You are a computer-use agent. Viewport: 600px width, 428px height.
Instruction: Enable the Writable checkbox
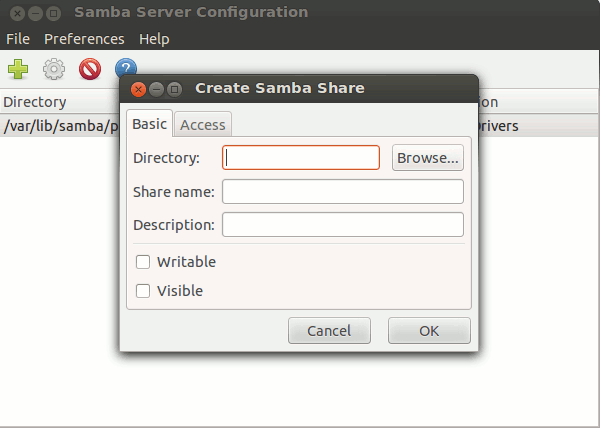point(143,262)
